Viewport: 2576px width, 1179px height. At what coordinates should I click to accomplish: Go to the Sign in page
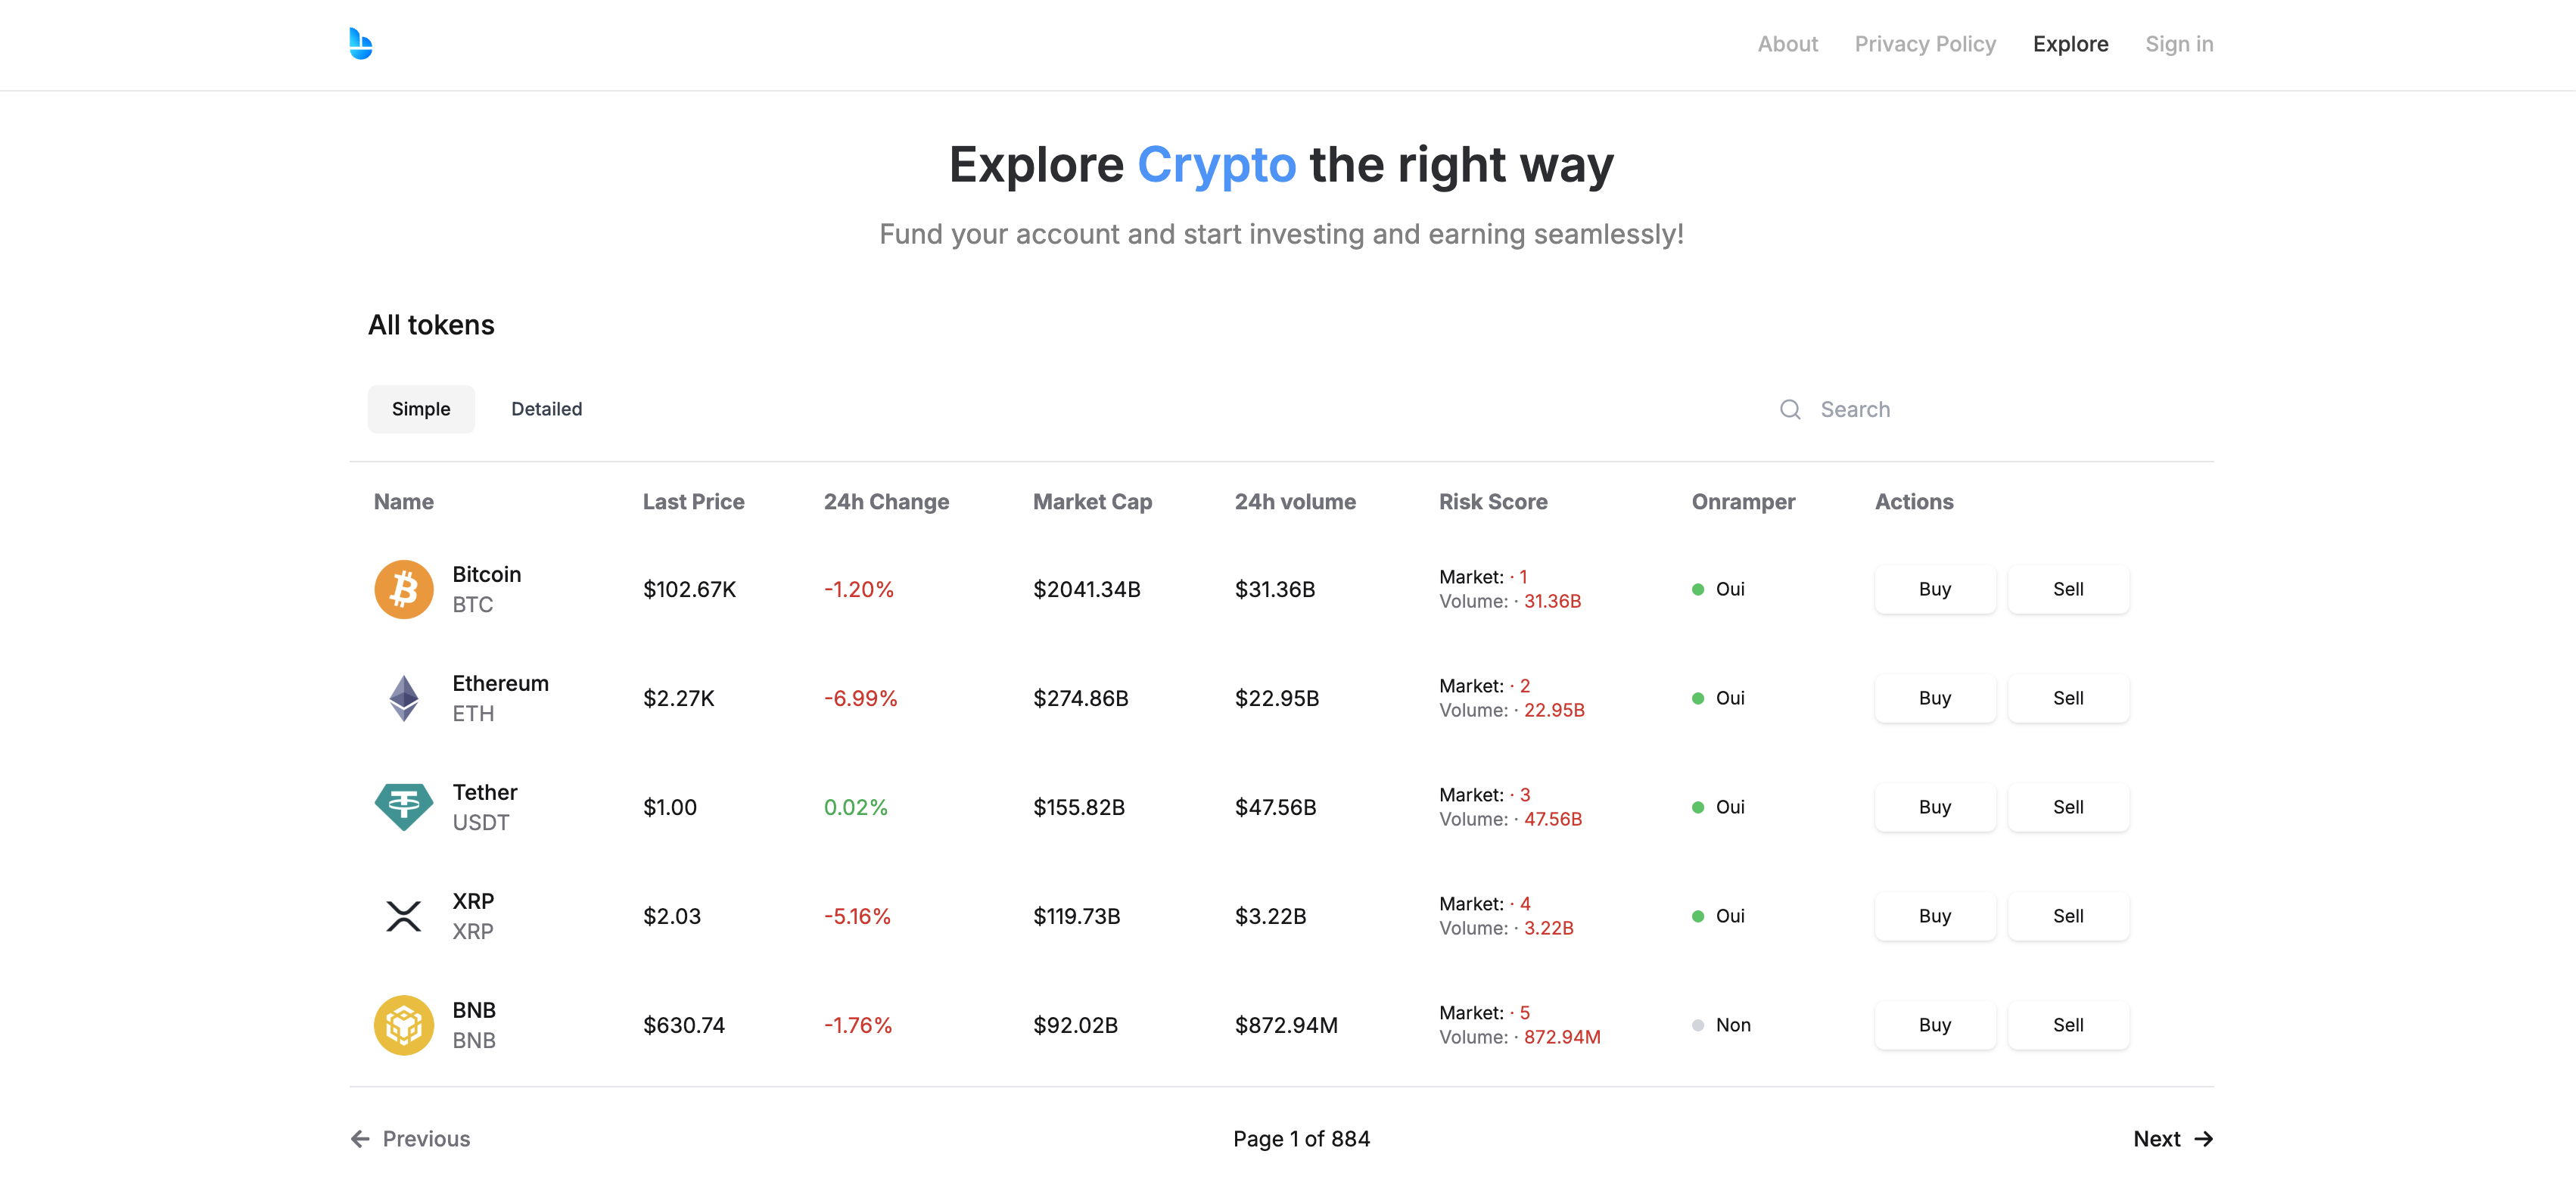coord(2178,44)
